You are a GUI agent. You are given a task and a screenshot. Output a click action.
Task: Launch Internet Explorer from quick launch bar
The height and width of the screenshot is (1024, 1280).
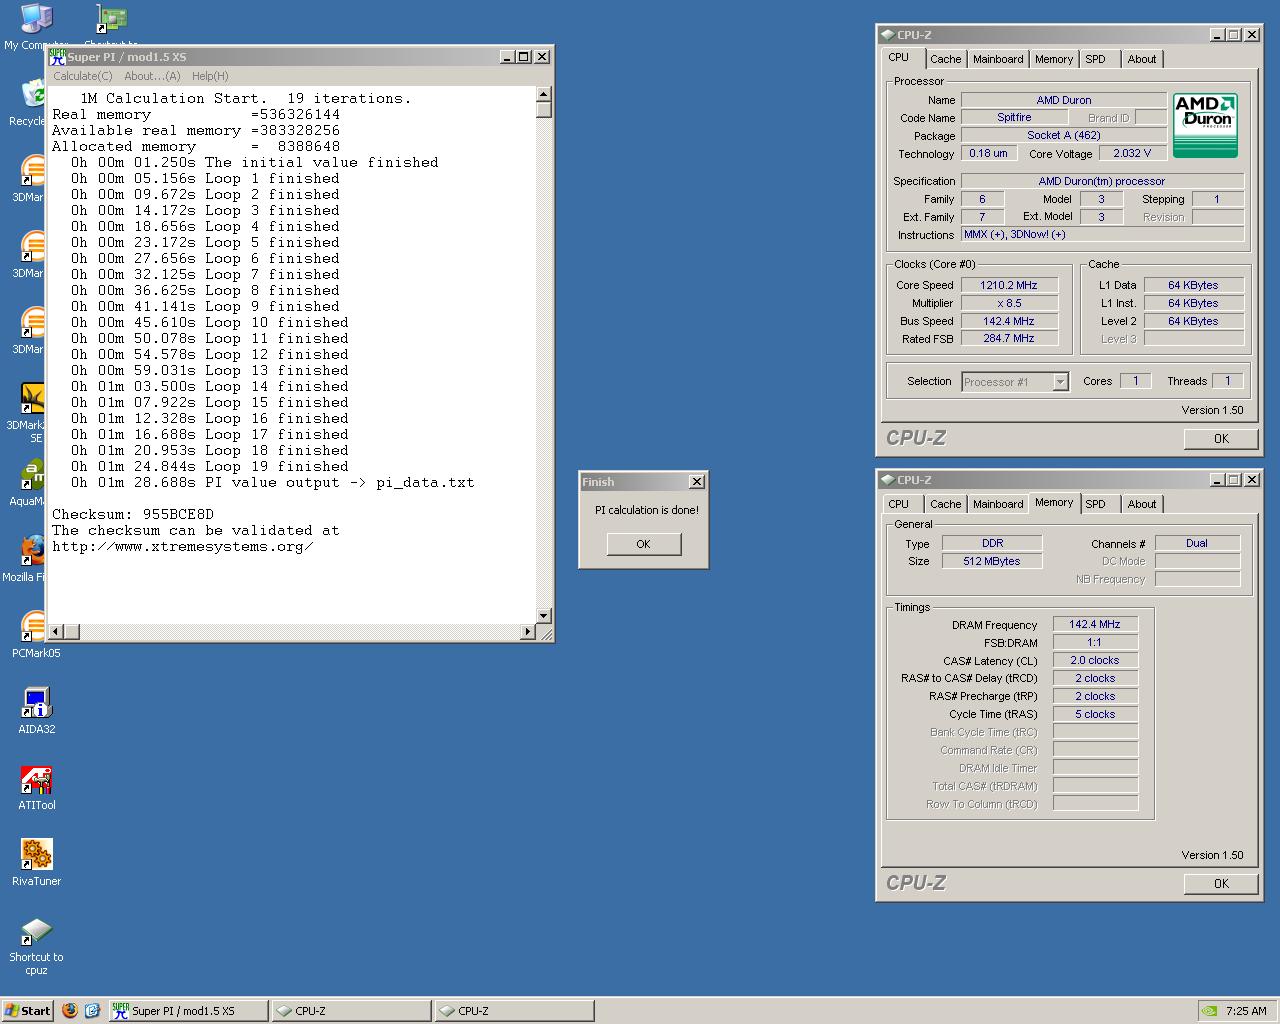pyautogui.click(x=92, y=1010)
